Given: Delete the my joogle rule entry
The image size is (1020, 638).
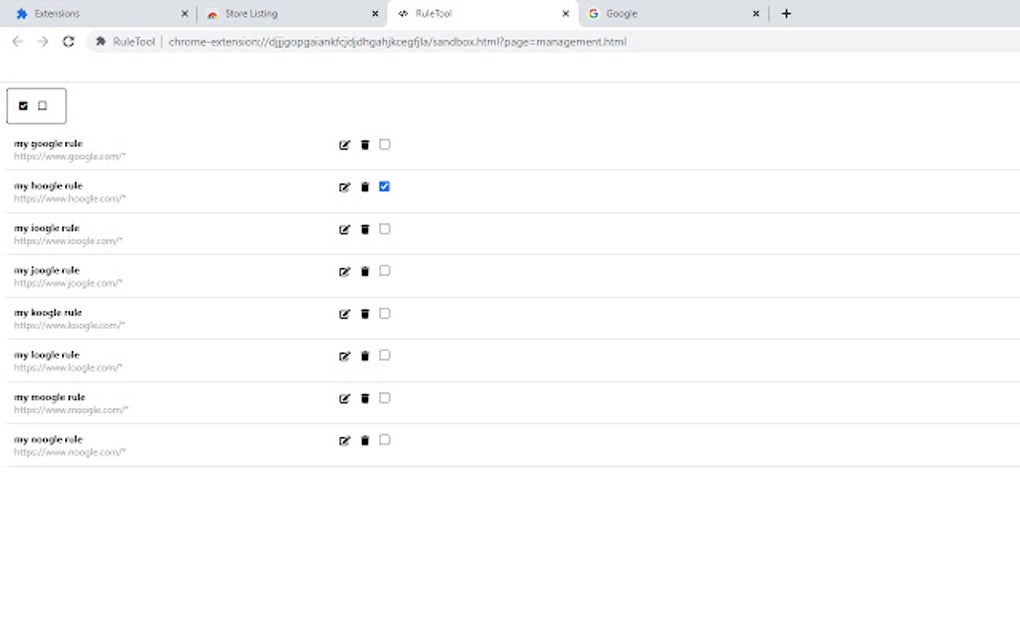Looking at the screenshot, I should point(365,272).
